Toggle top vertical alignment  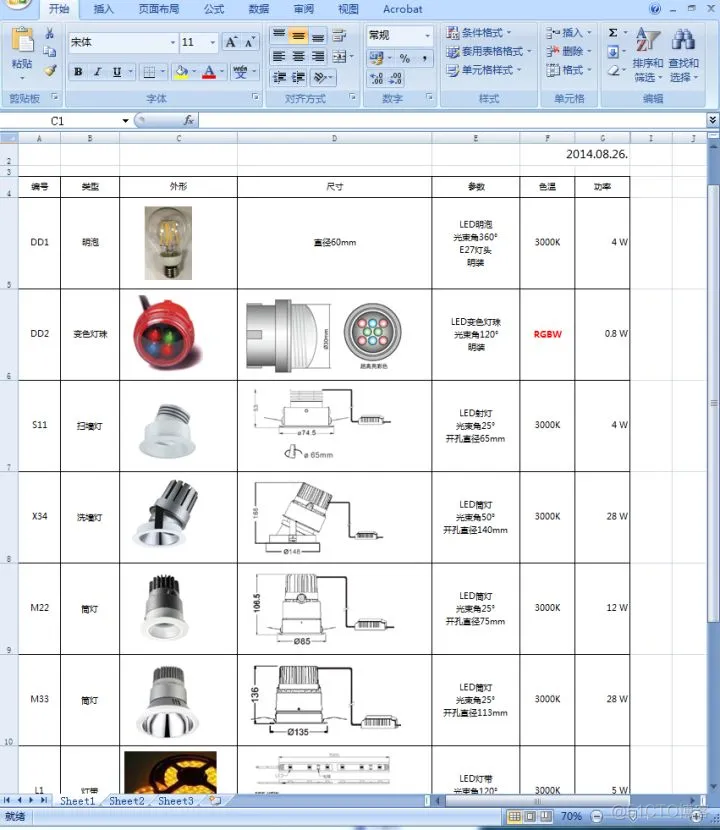[x=279, y=35]
